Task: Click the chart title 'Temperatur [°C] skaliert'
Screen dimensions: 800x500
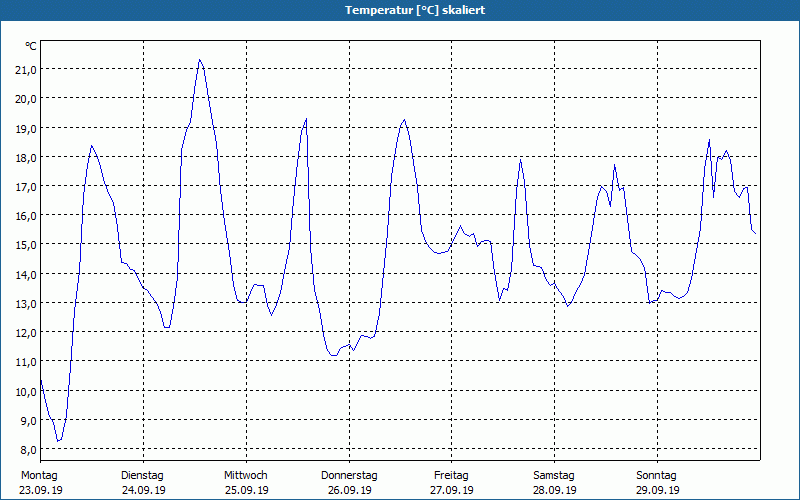Action: coord(415,10)
